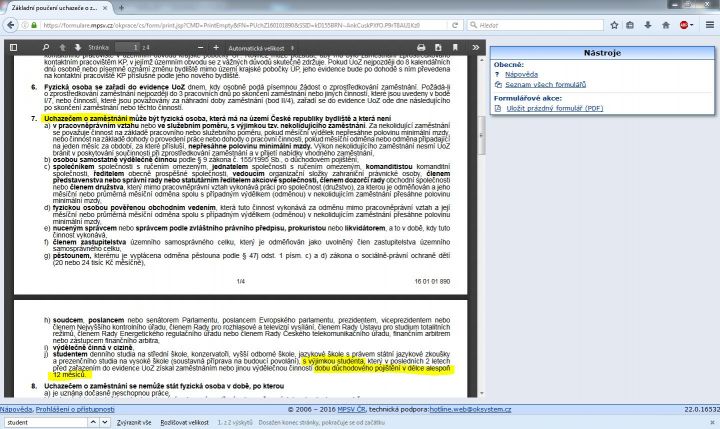Click the PDF bookmark current view icon
The height and width of the screenshot is (429, 720).
click(455, 47)
